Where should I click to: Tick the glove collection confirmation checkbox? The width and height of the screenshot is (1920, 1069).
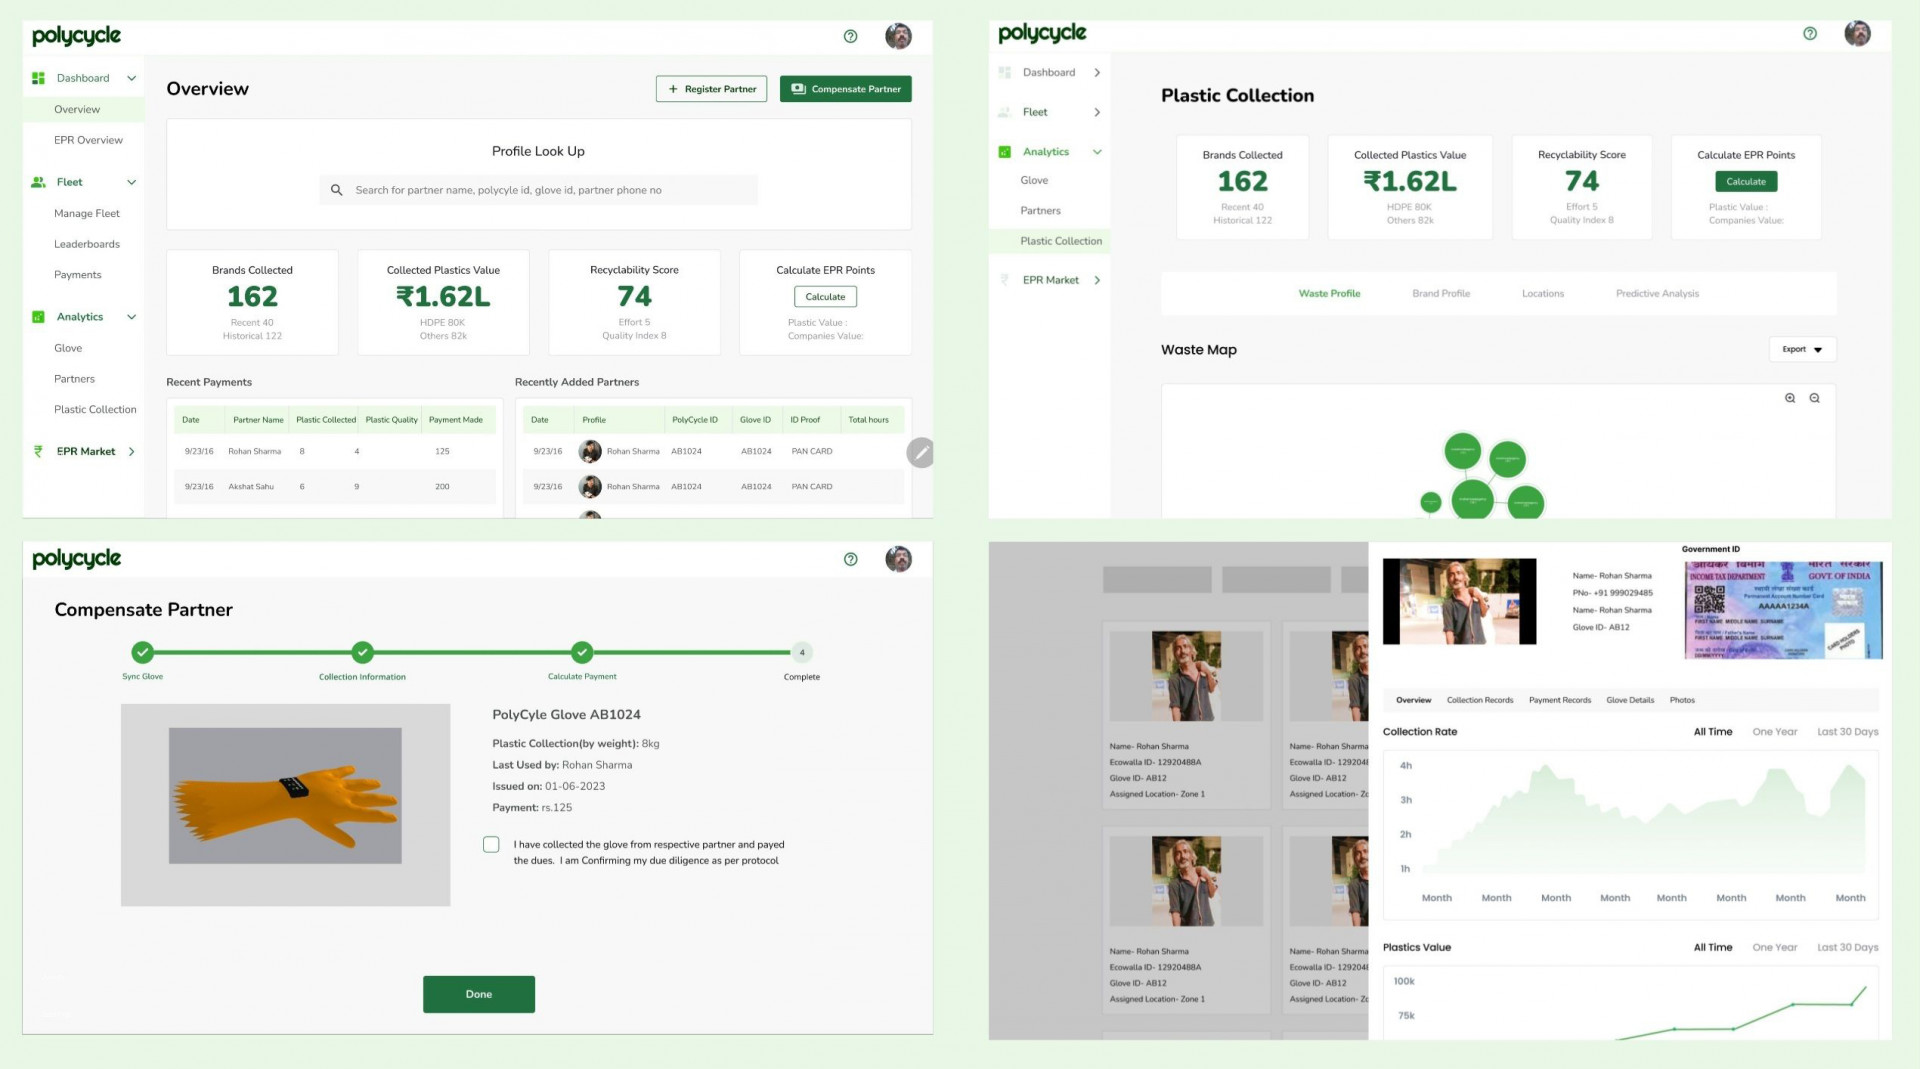point(491,845)
